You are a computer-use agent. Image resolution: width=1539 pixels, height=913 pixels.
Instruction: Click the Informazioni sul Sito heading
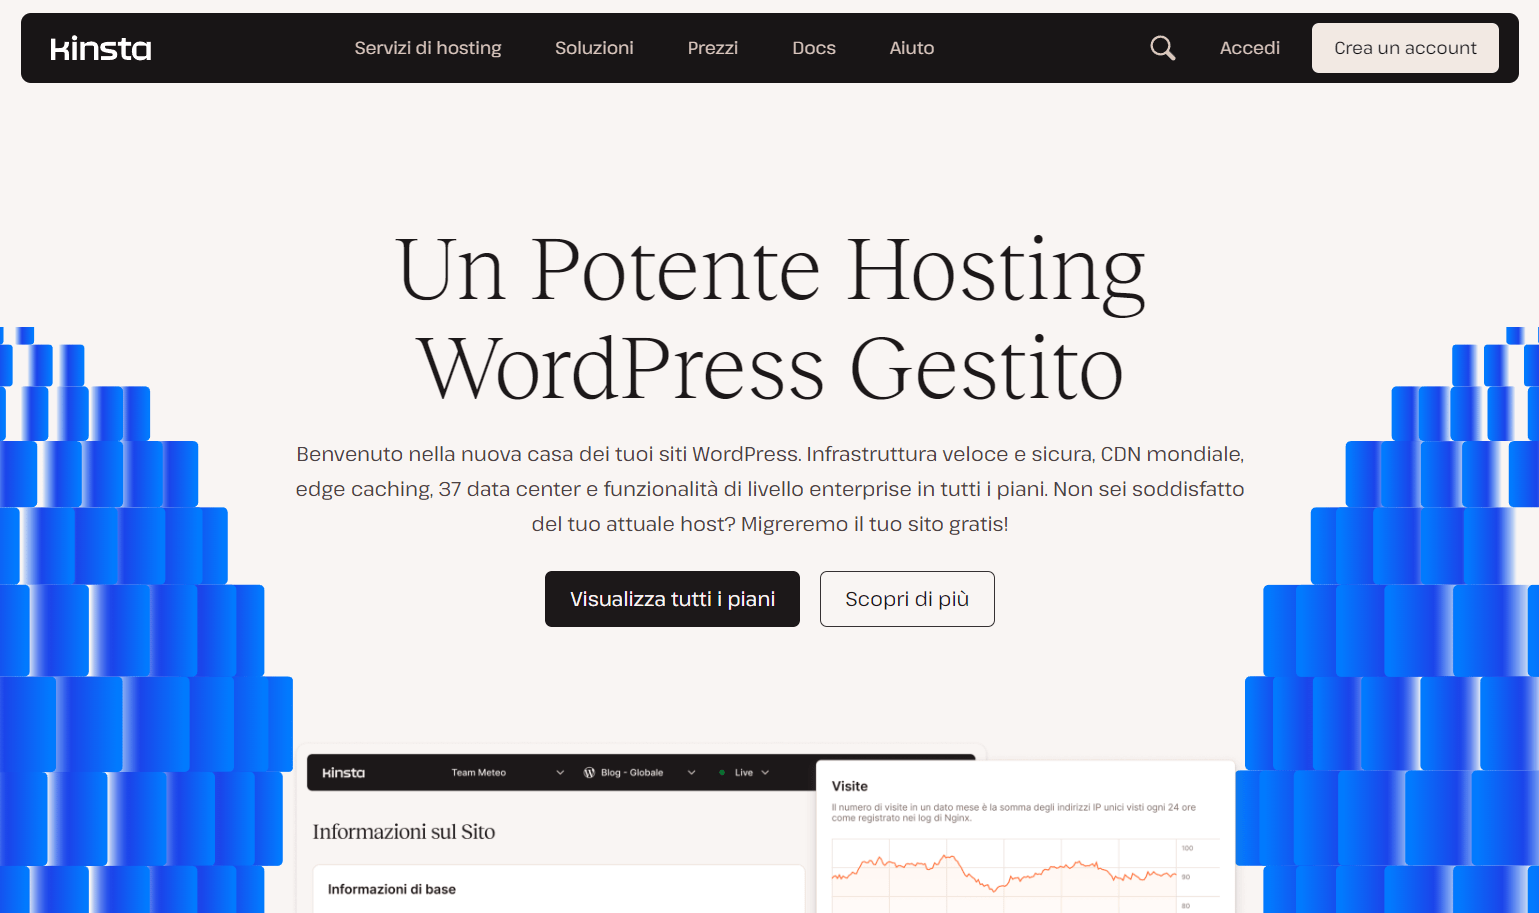(404, 832)
